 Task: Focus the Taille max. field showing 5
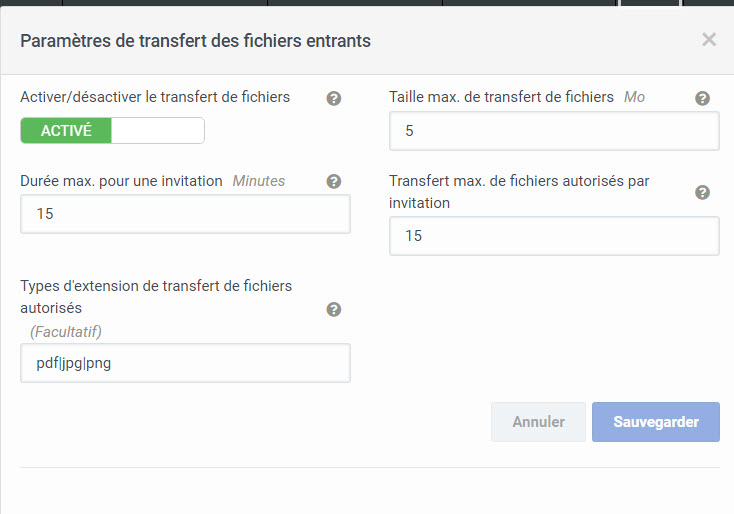pos(554,131)
